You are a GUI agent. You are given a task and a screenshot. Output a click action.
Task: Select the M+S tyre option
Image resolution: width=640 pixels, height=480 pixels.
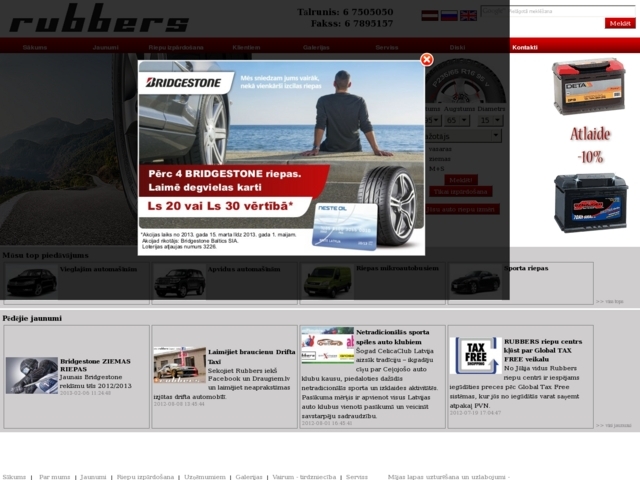click(436, 169)
